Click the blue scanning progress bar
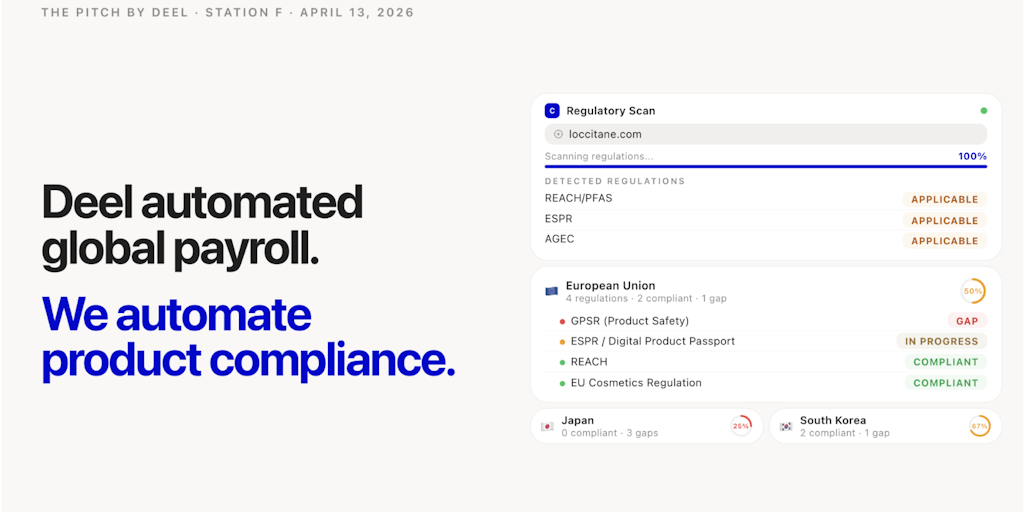This screenshot has height=512, width=1024. coord(766,166)
